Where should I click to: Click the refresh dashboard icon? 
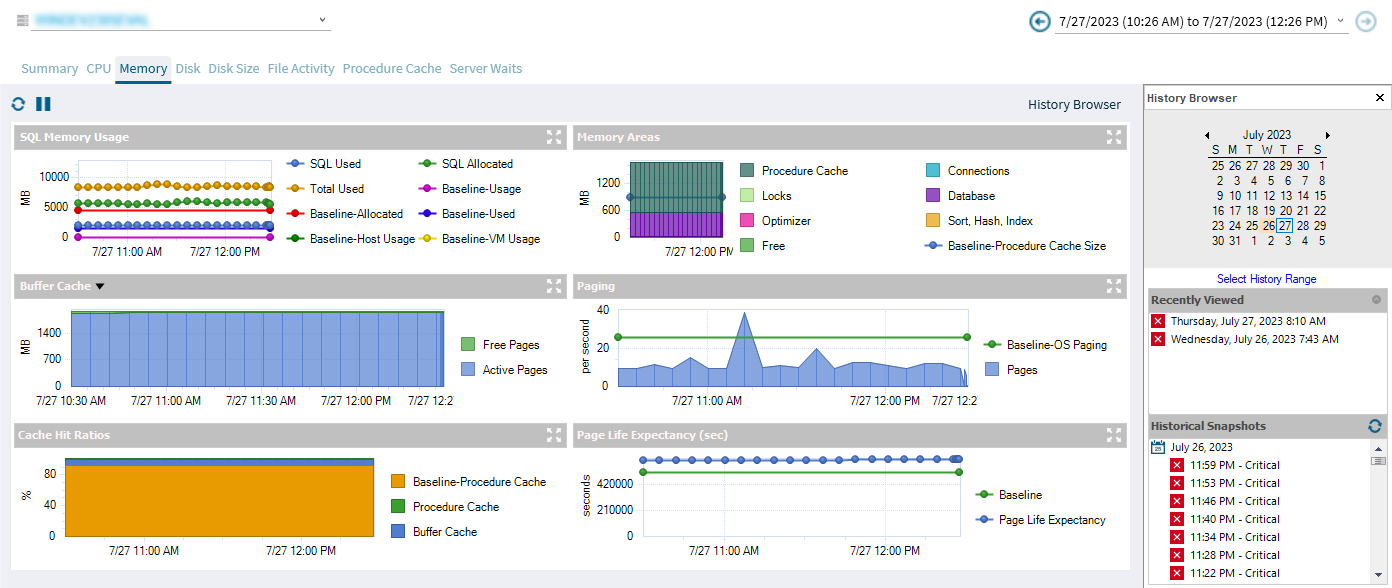coord(18,104)
